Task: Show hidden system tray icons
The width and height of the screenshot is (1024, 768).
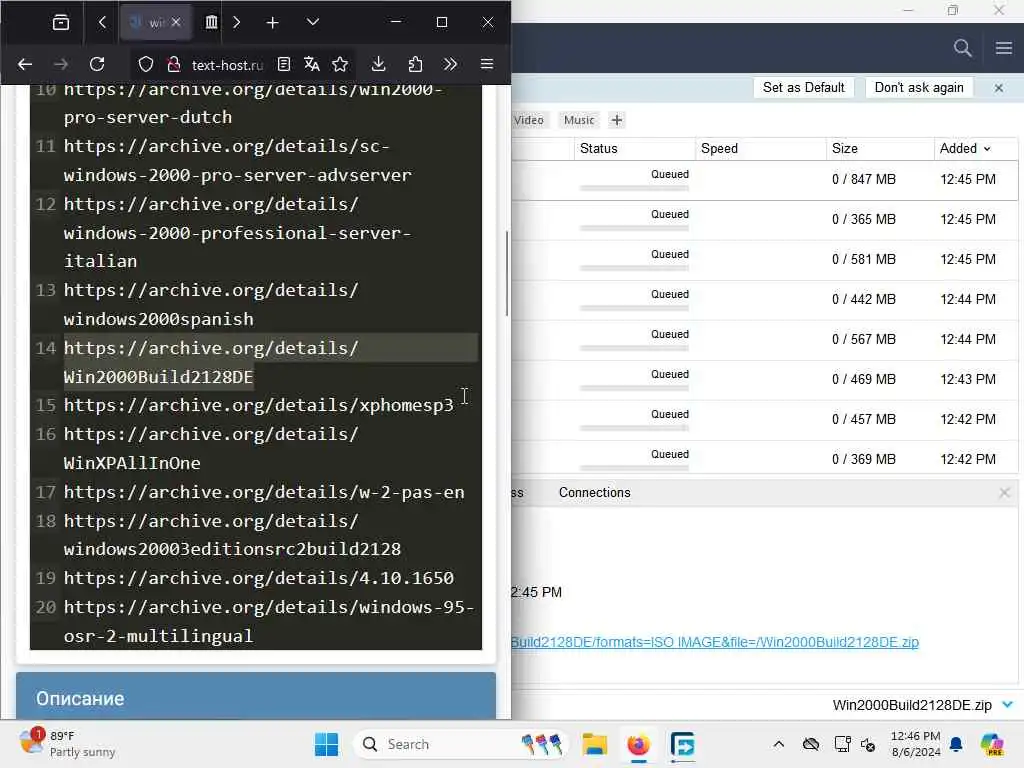Action: pos(778,744)
